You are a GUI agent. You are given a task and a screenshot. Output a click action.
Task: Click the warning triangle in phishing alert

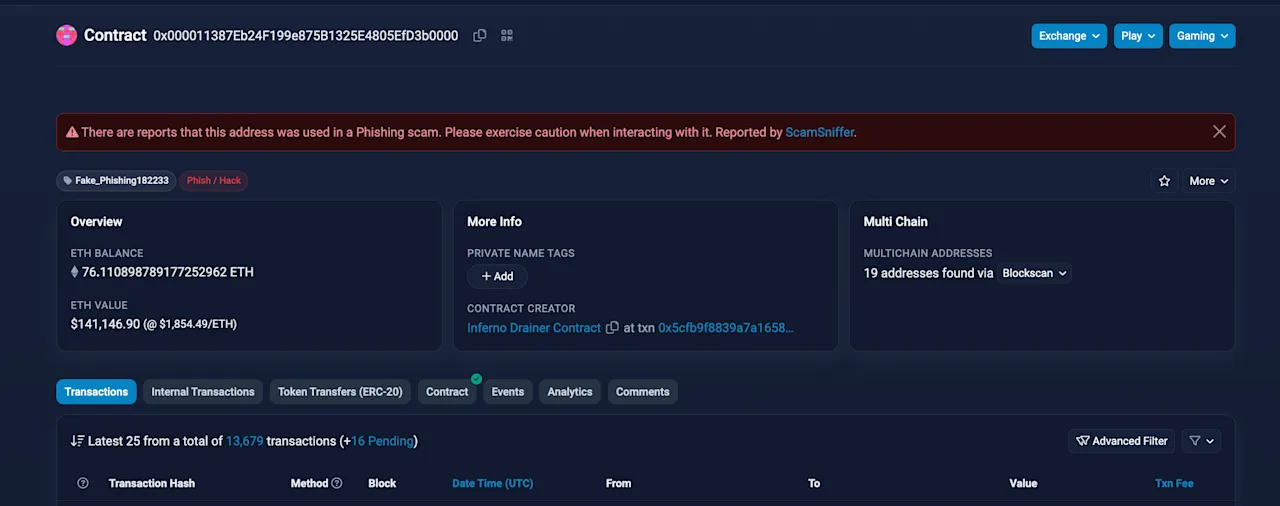point(72,132)
